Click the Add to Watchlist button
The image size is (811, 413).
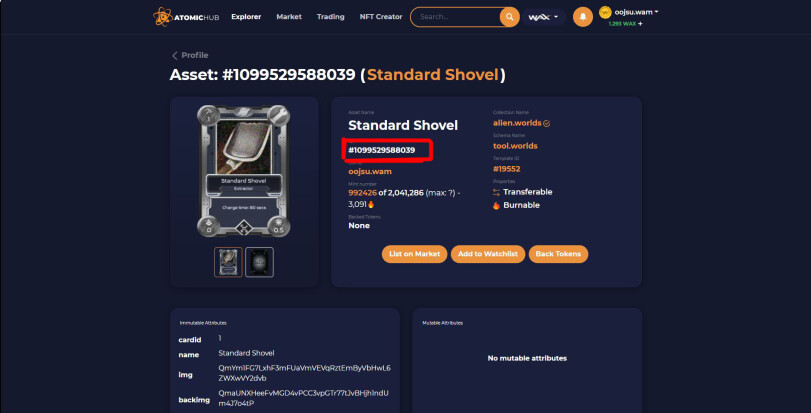[488, 254]
